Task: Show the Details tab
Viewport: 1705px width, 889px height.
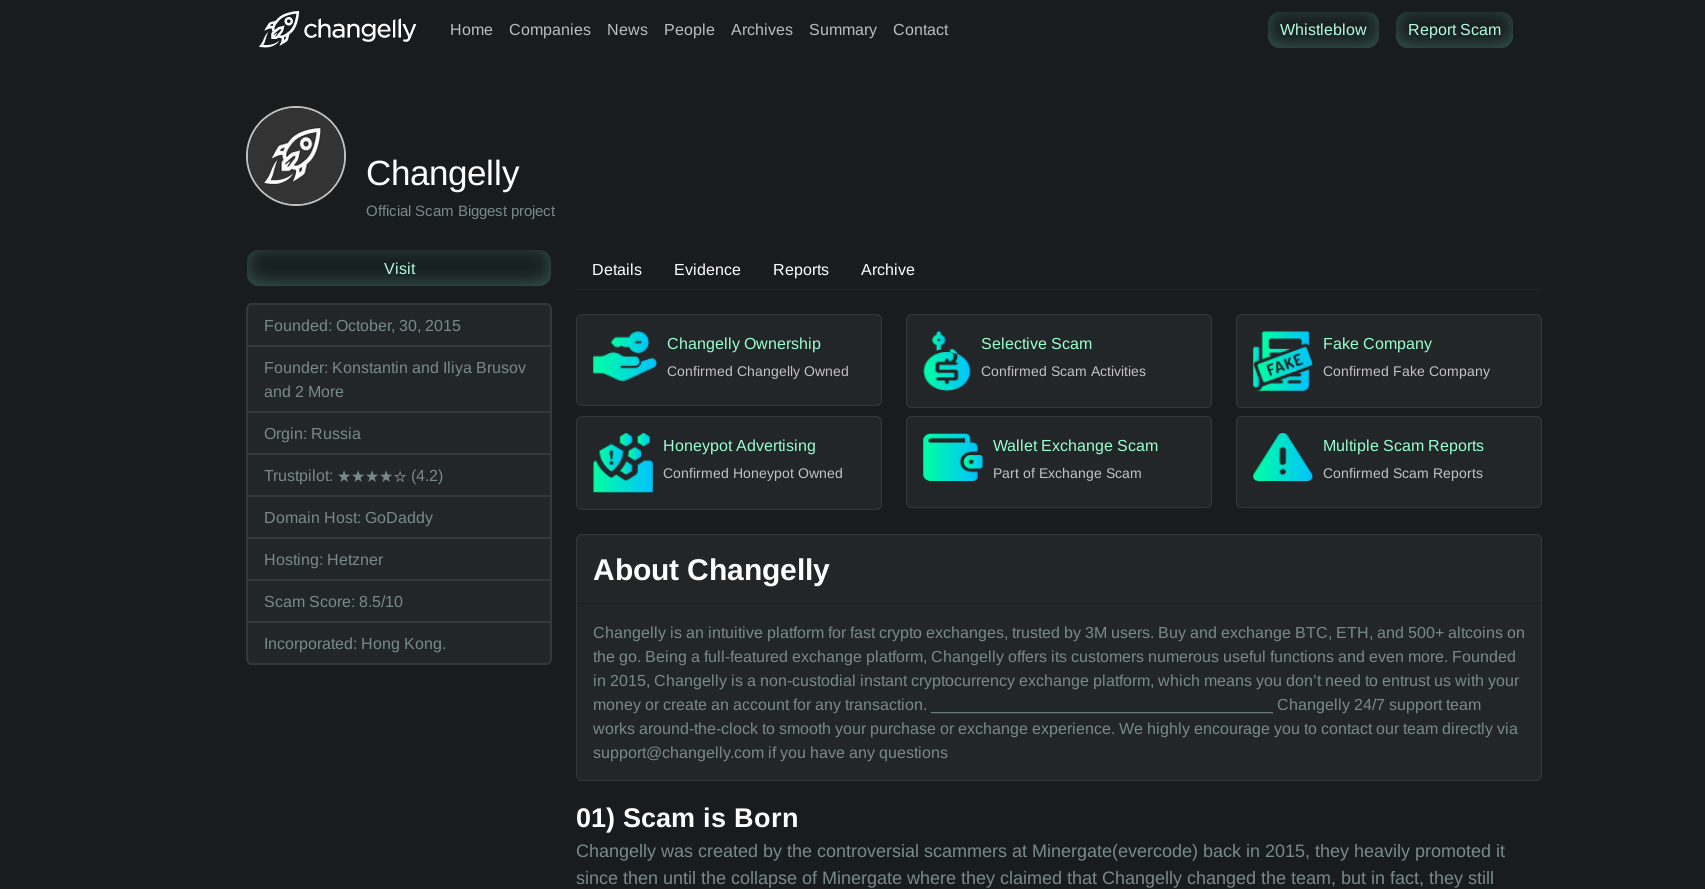Action: pos(616,270)
